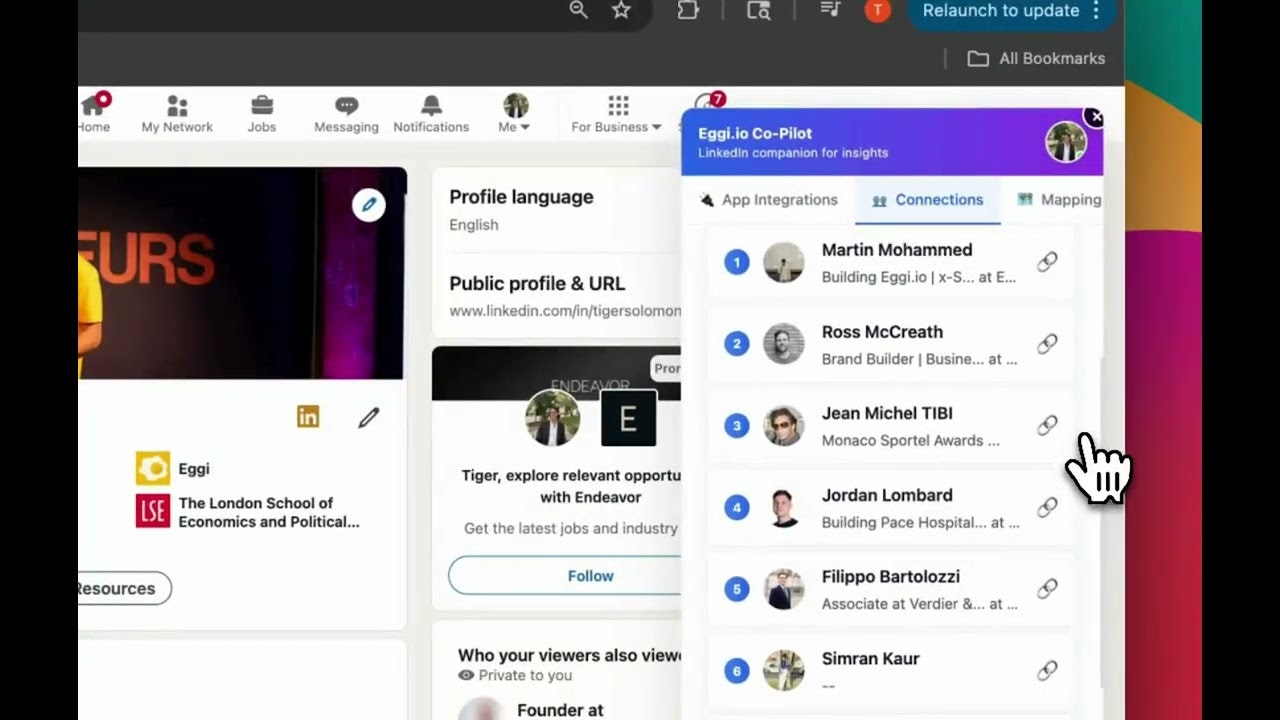Open the search tabs icon in Chrome toolbar
Viewport: 1280px width, 720px height.
[759, 10]
